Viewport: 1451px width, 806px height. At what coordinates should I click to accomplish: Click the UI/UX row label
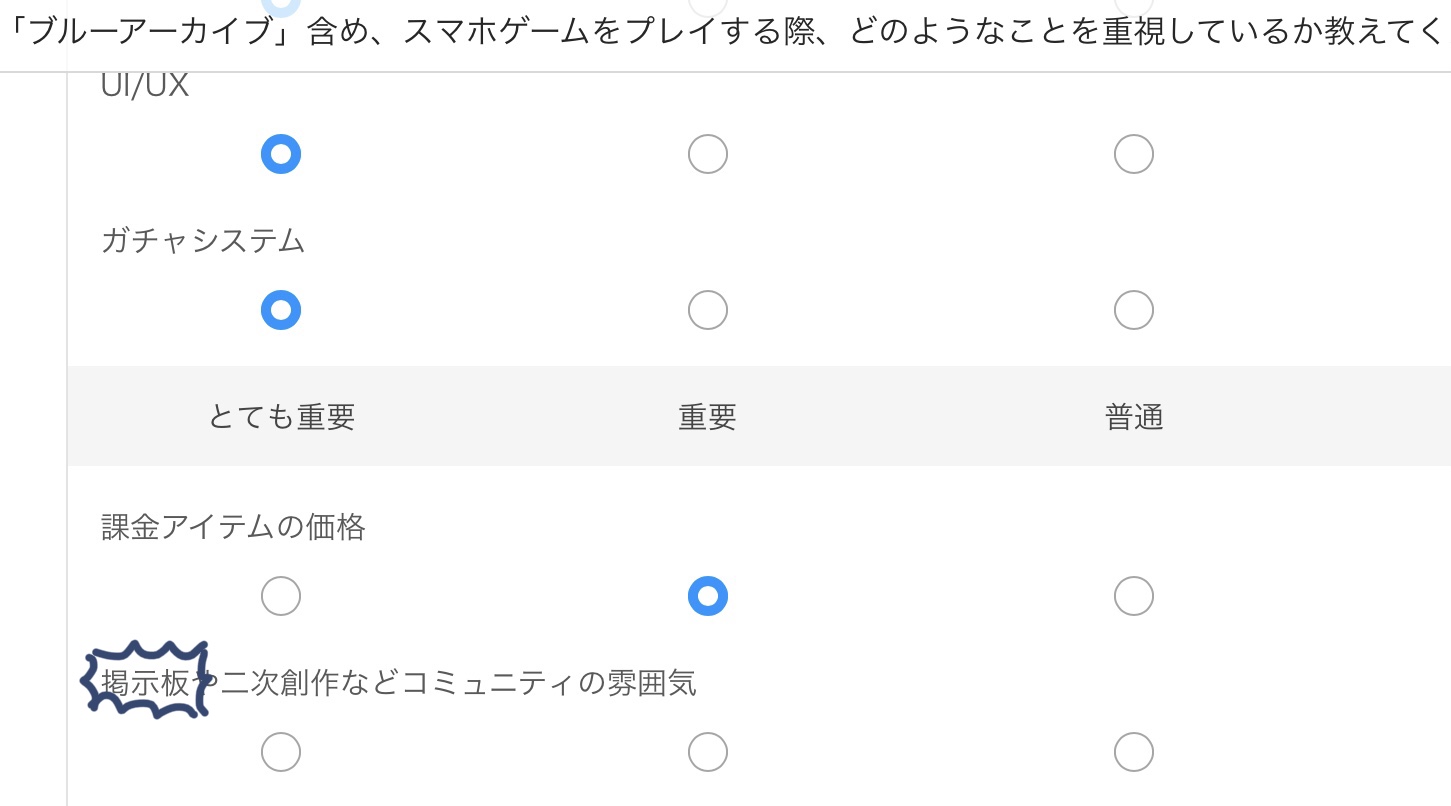[145, 86]
